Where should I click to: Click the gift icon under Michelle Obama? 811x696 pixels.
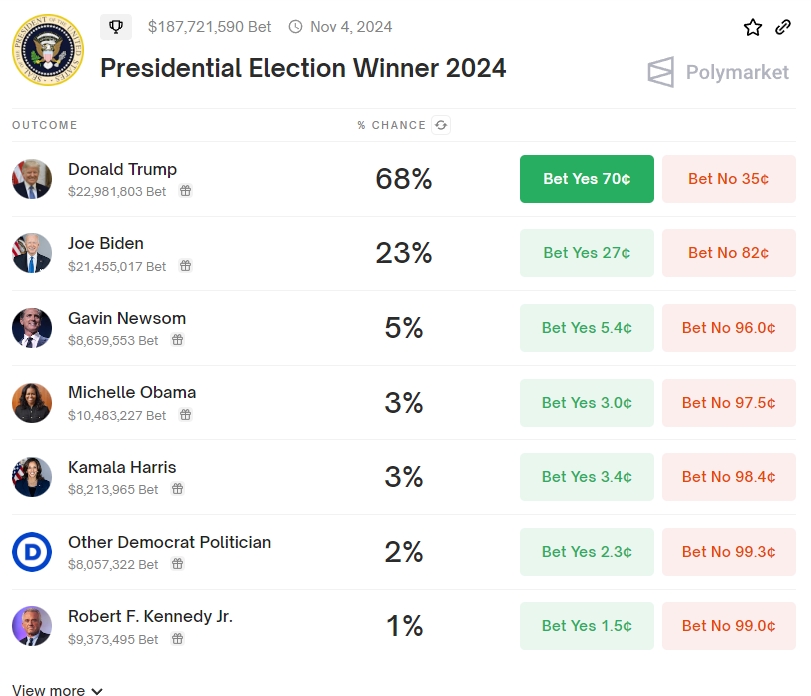(185, 415)
